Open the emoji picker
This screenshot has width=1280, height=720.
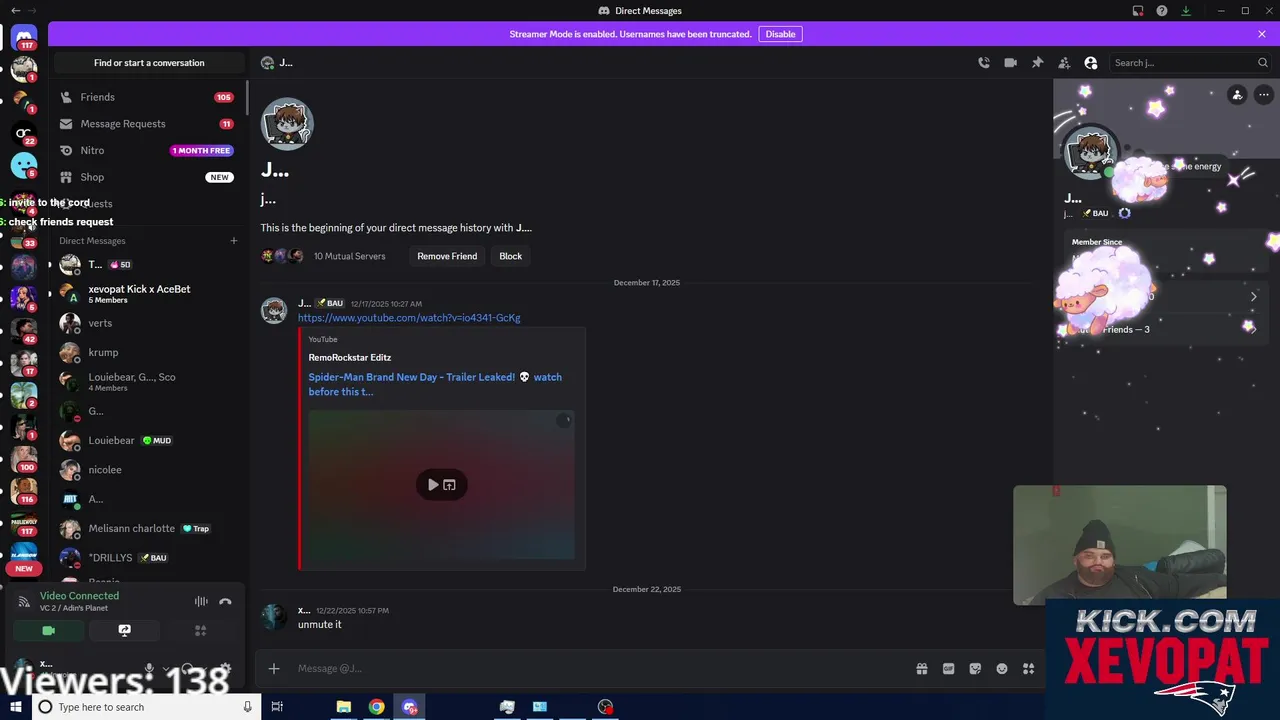pos(1002,669)
